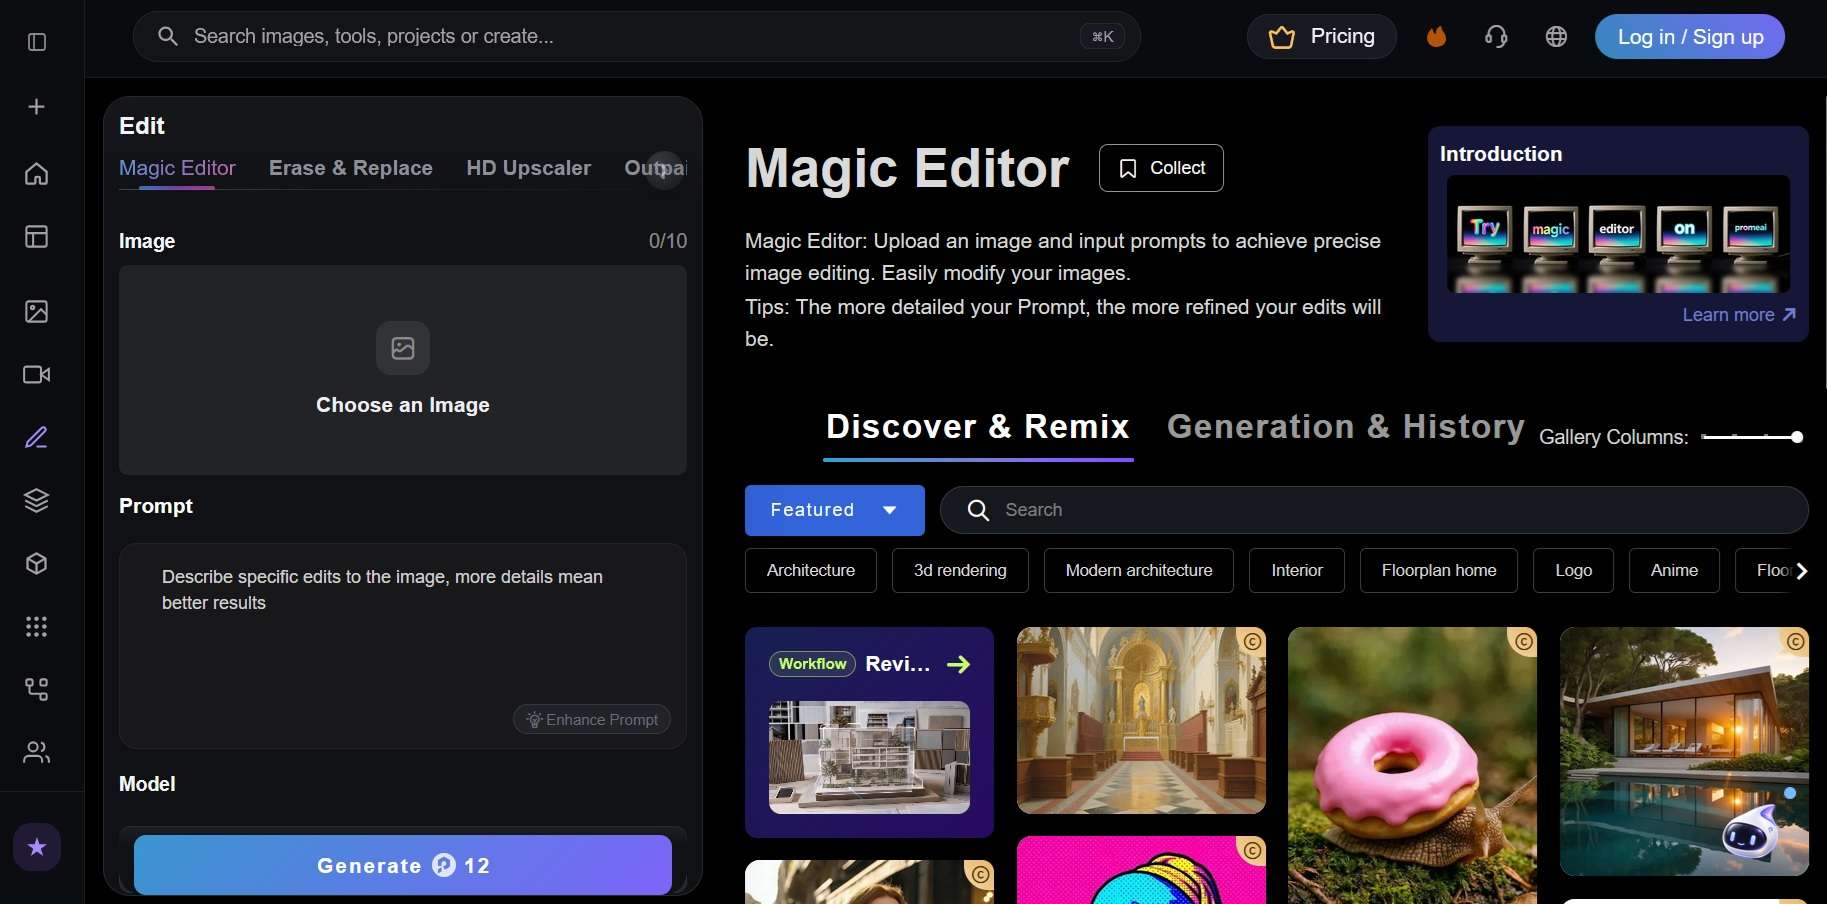Switch to Erase & Replace tab
Viewport: 1827px width, 904px height.
351,168
